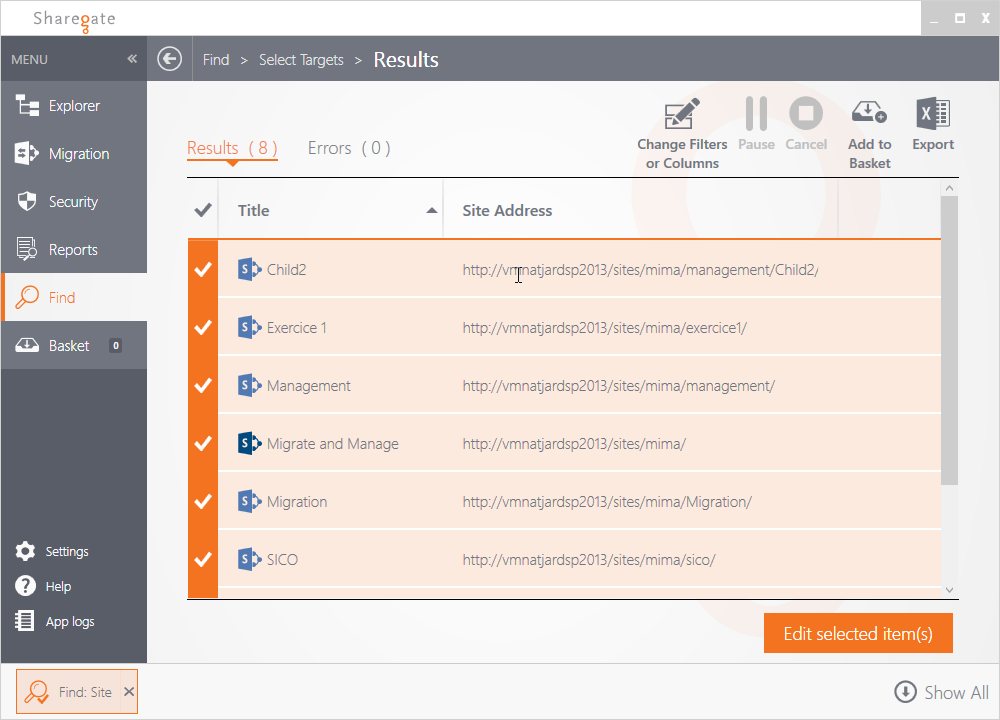Image resolution: width=1000 pixels, height=720 pixels.
Task: Open Settings from the sidebar
Action: (x=52, y=551)
